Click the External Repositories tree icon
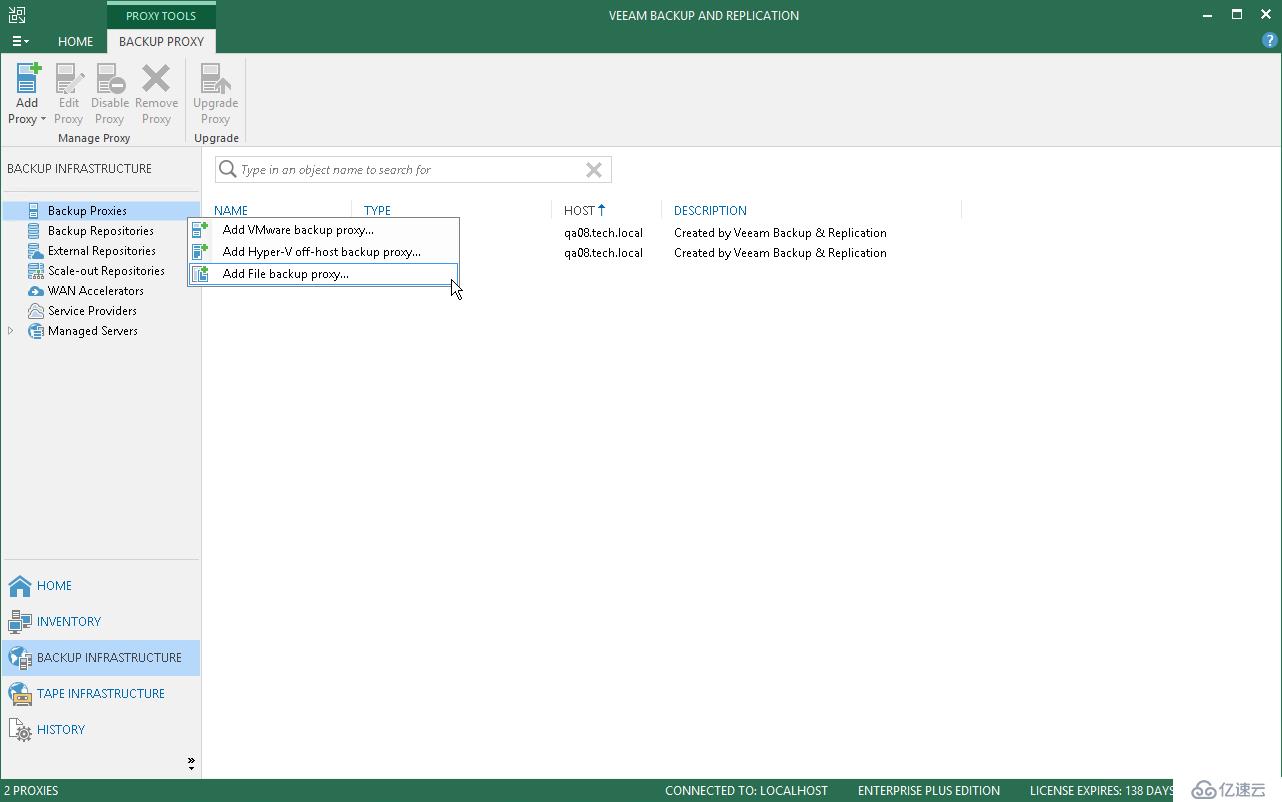This screenshot has height=802, width=1282. (34, 251)
